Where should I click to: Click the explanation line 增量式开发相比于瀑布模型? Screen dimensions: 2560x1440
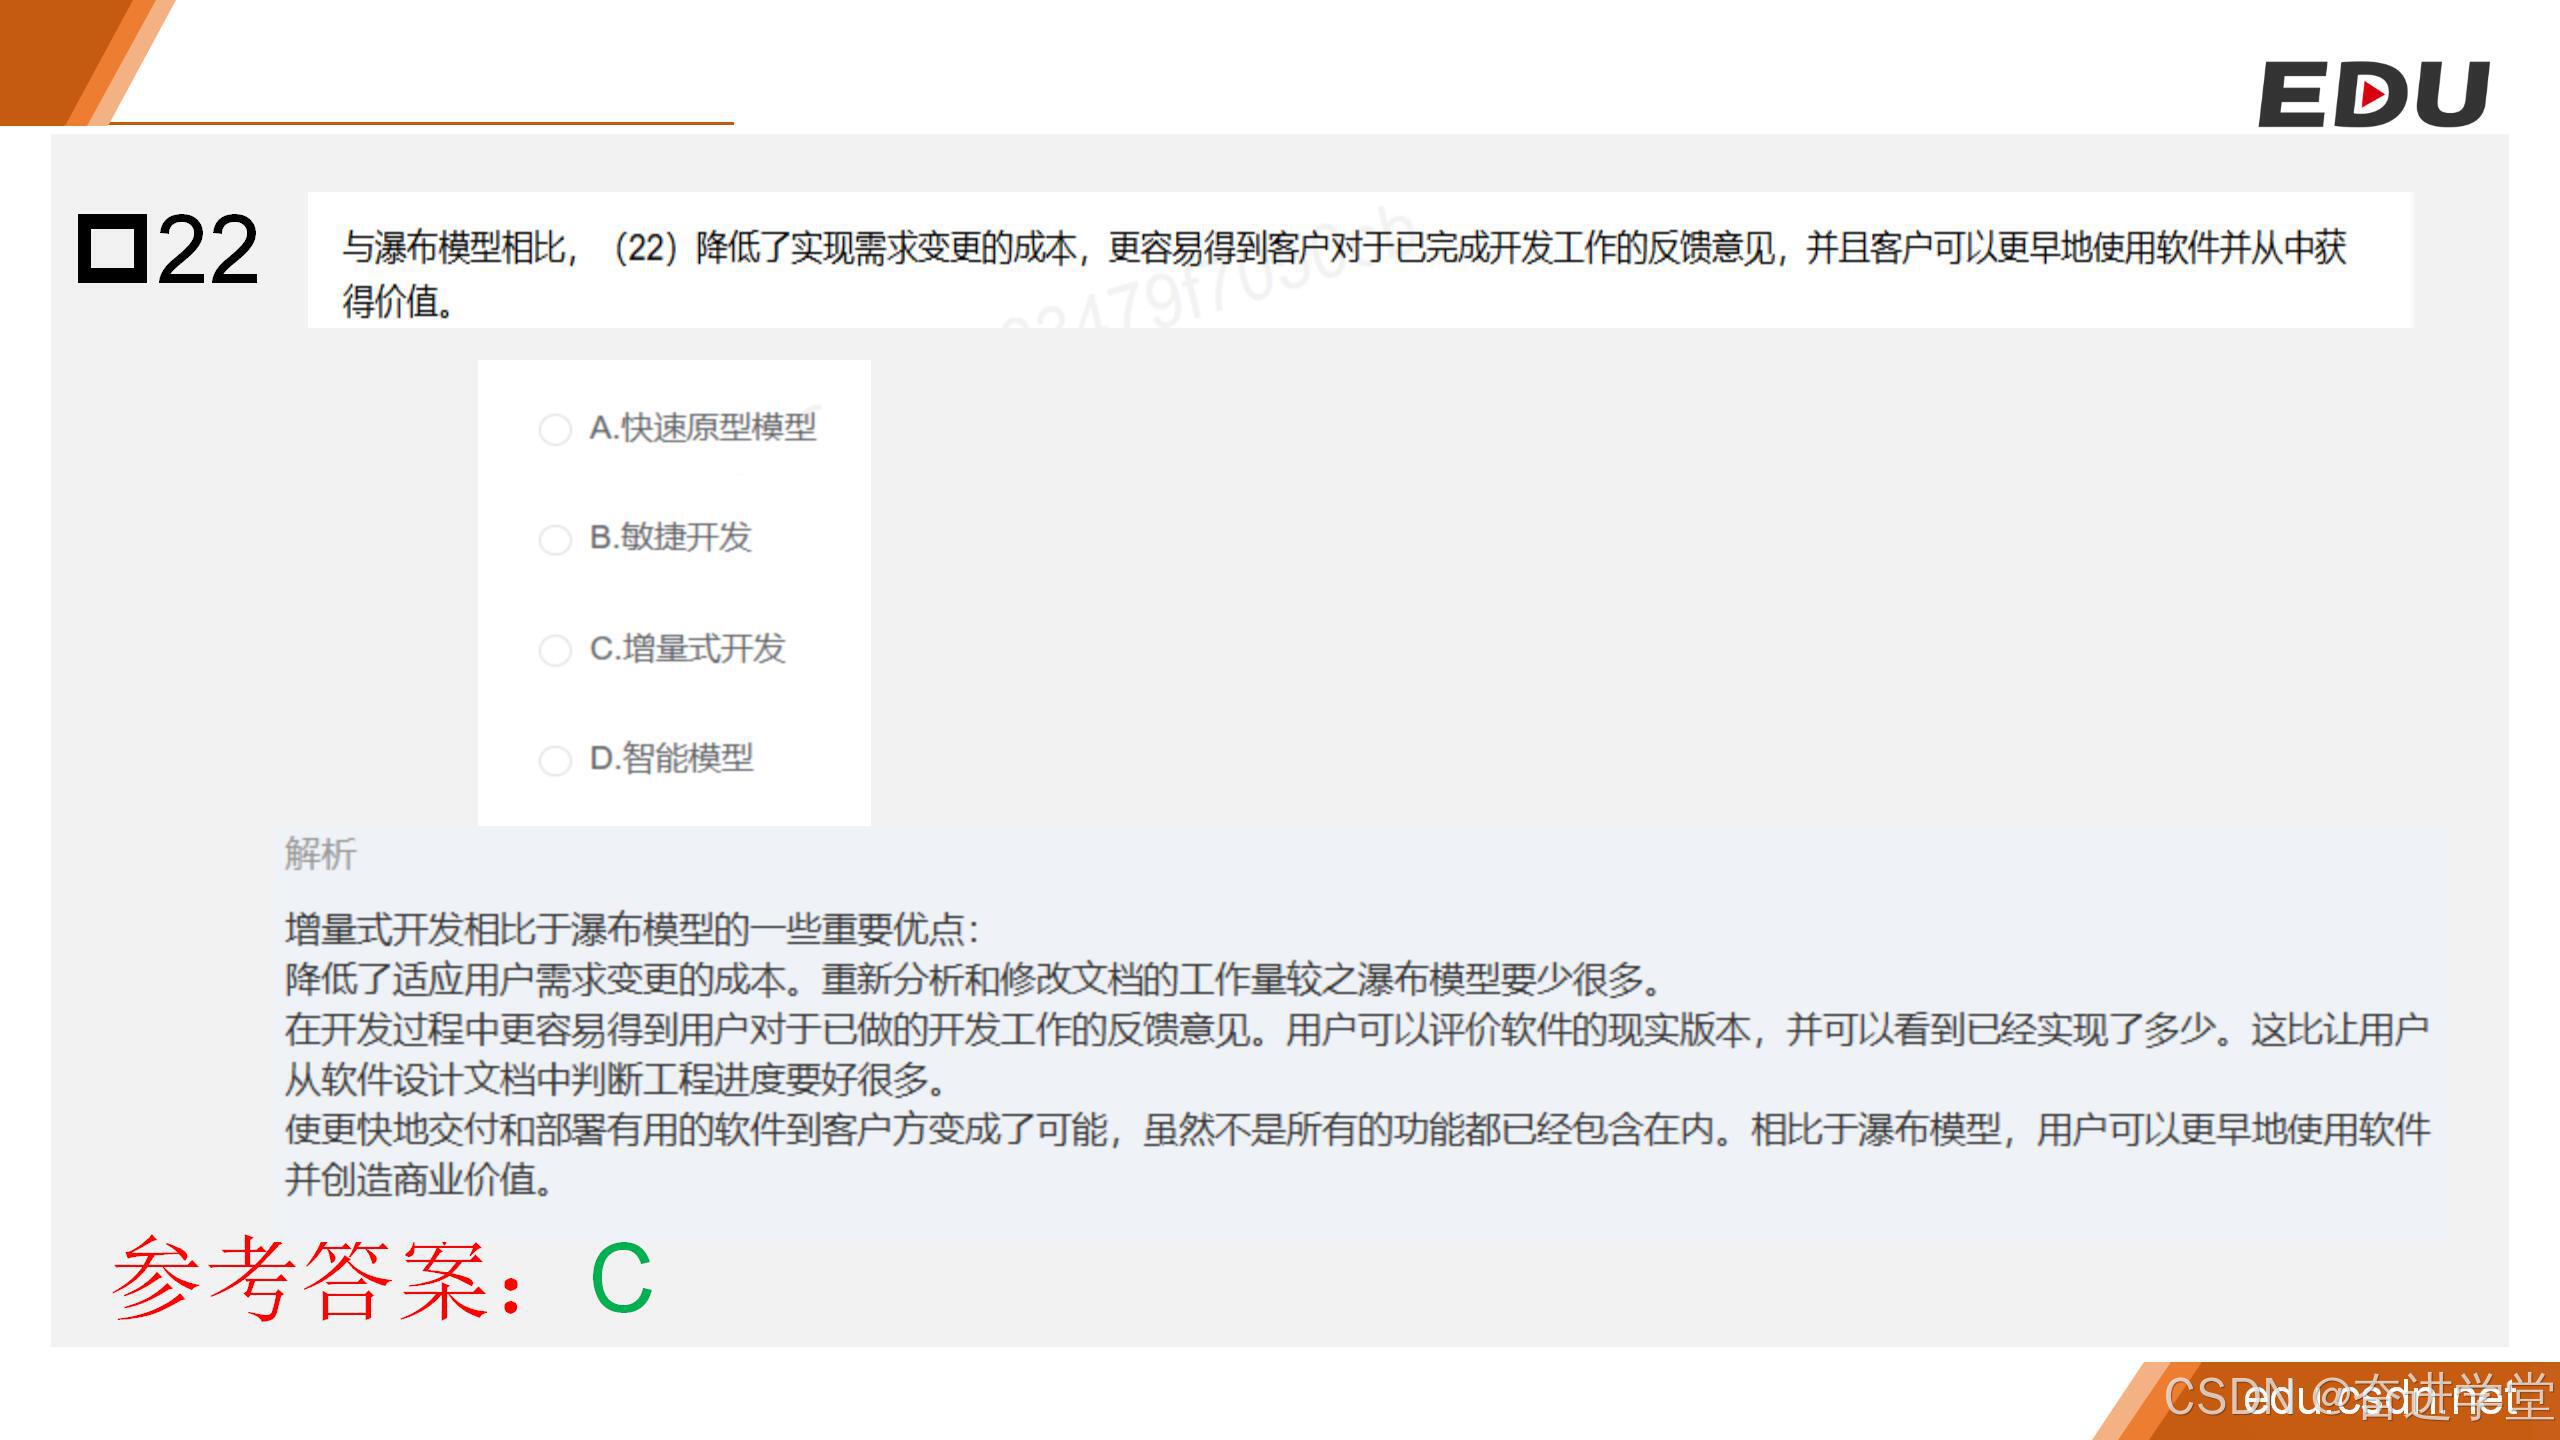(x=632, y=929)
